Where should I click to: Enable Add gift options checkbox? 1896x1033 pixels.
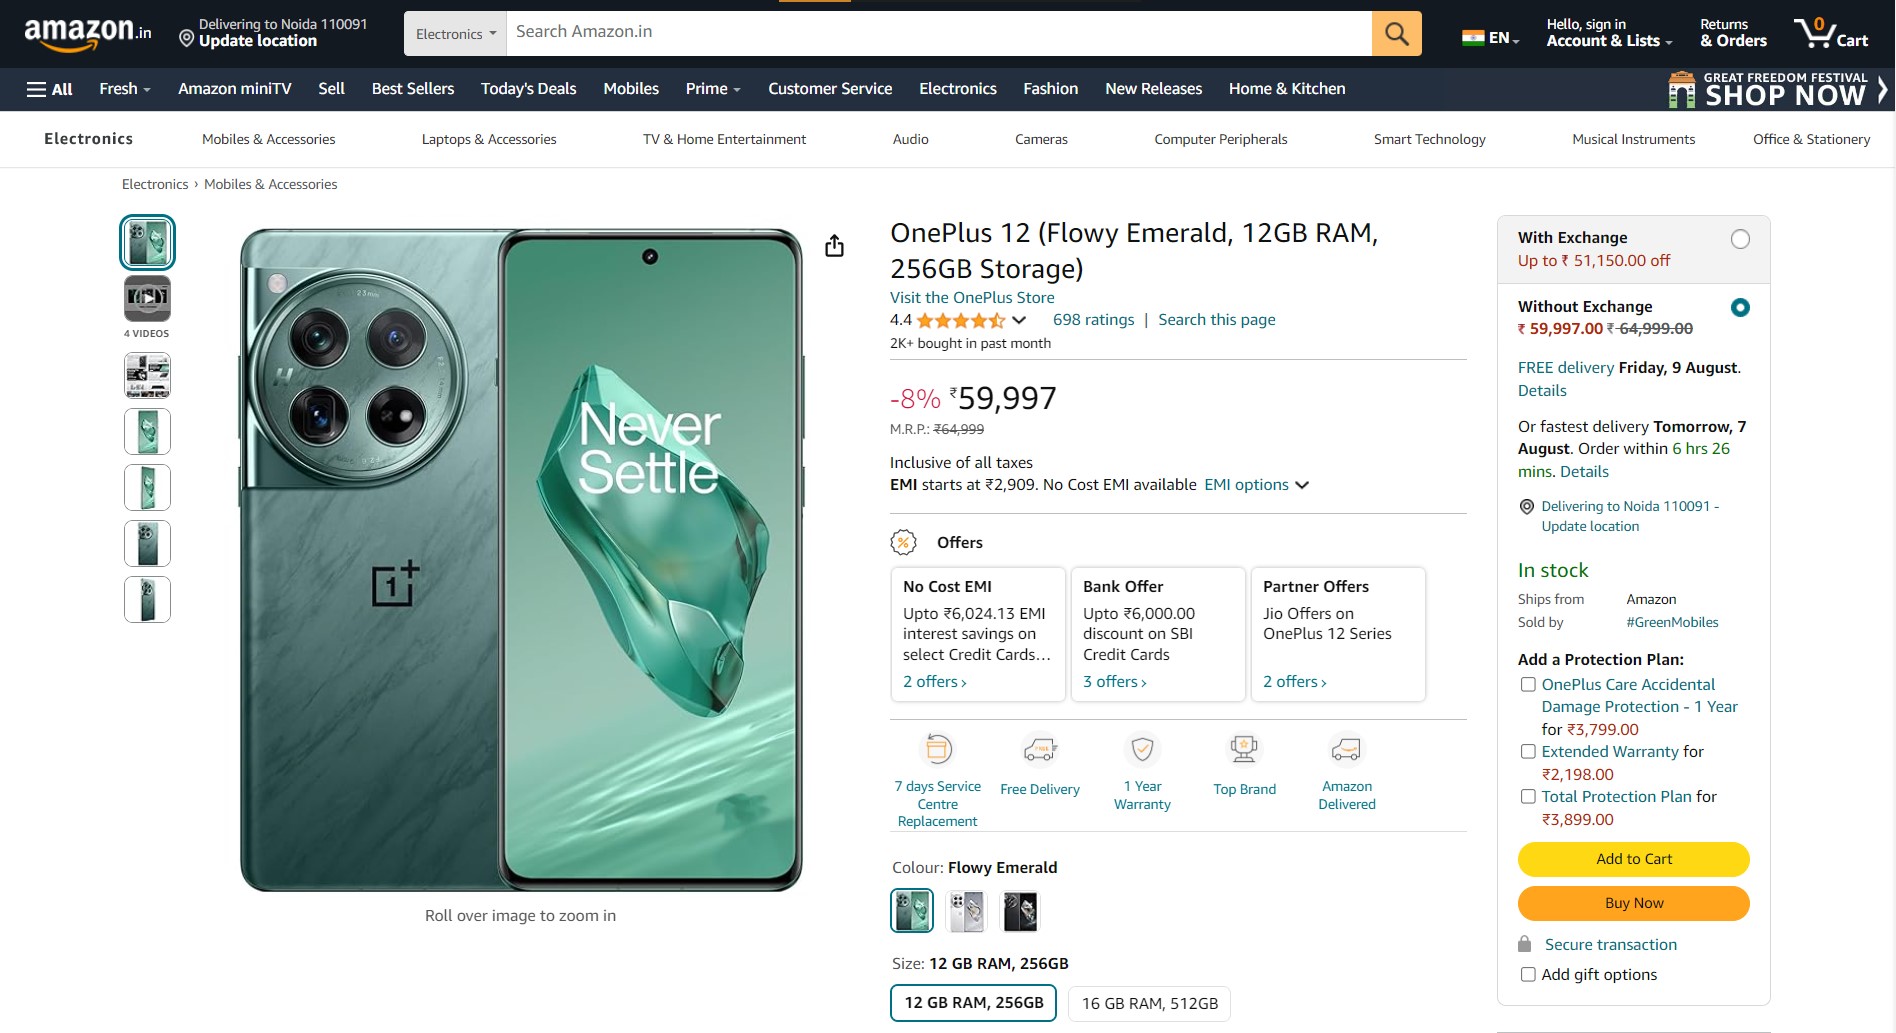point(1528,974)
